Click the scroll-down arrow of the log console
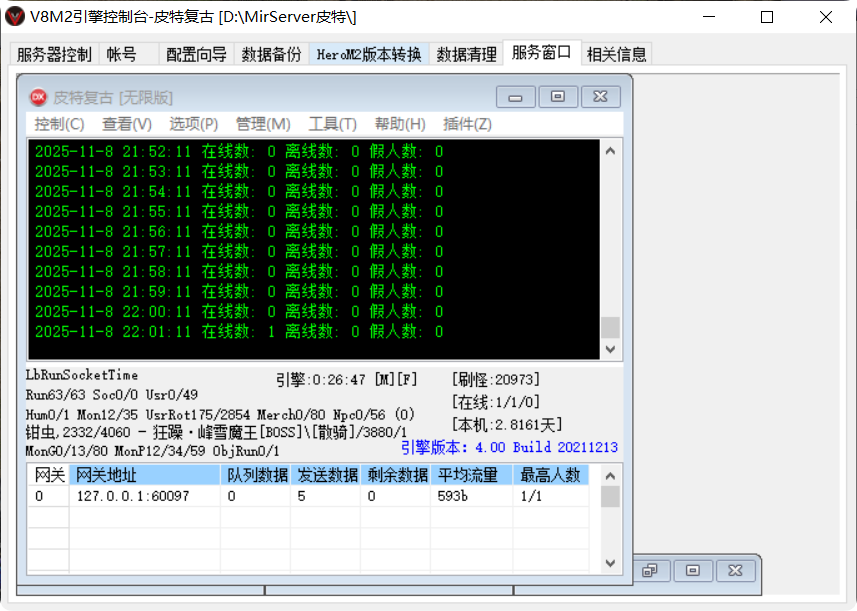 click(x=610, y=350)
